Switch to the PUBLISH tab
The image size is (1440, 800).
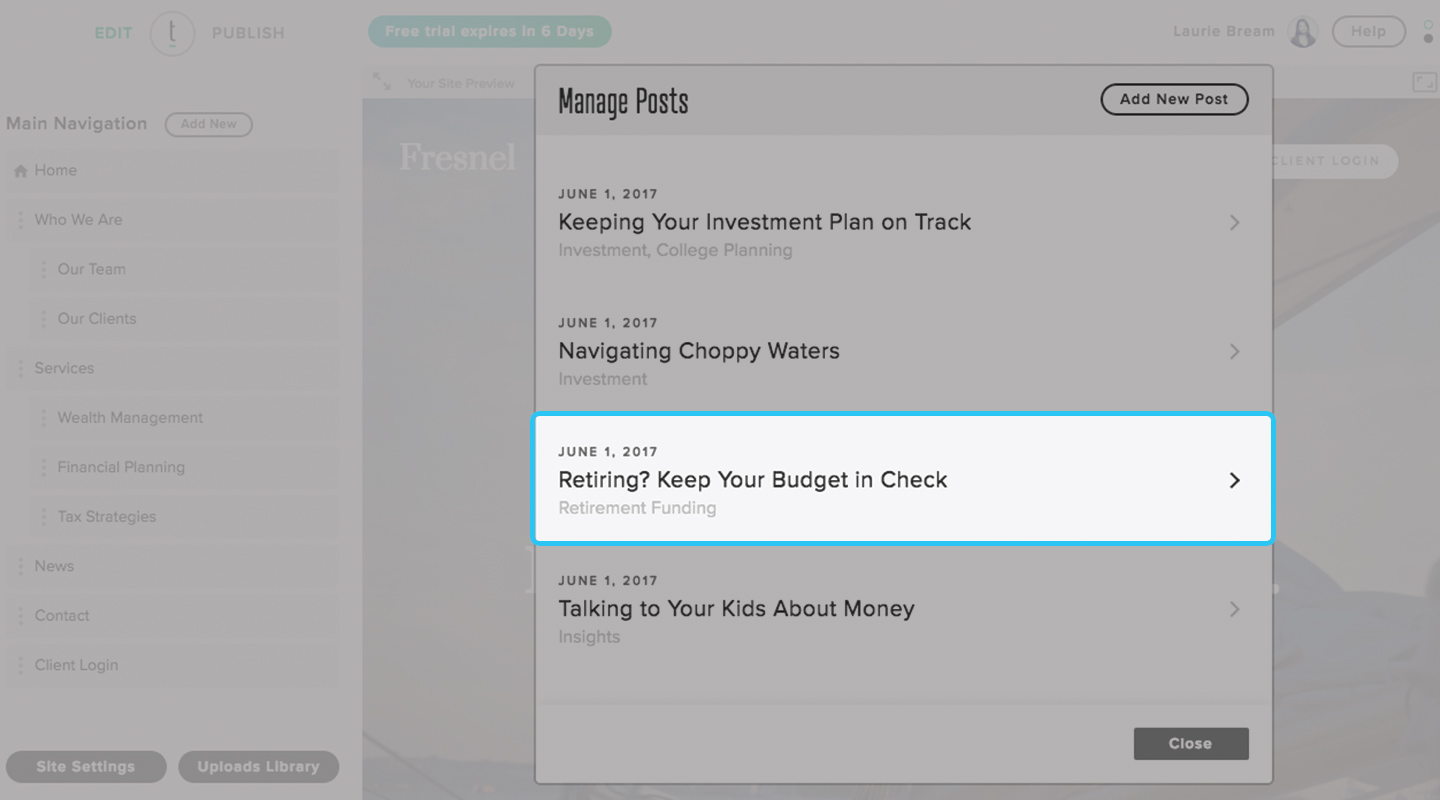[x=248, y=33]
